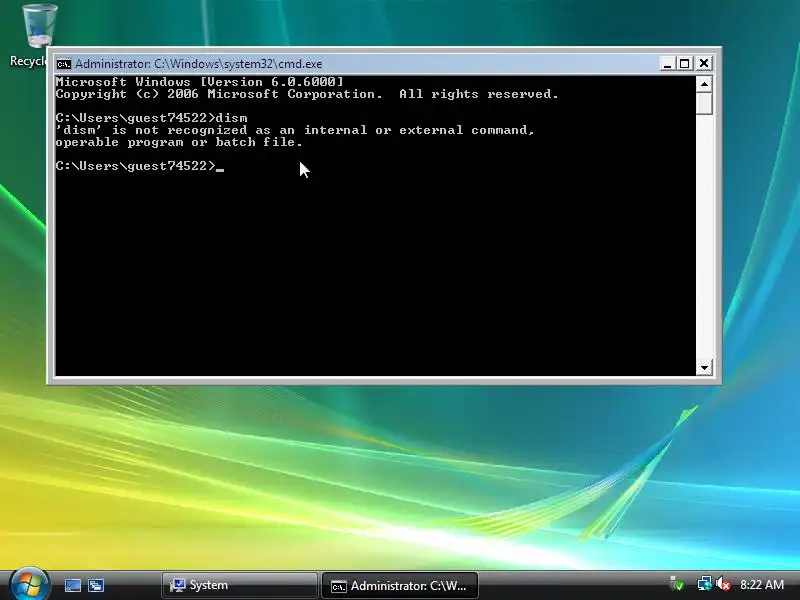Open the Windows Start orb
The width and height of the screenshot is (800, 600).
(x=29, y=584)
